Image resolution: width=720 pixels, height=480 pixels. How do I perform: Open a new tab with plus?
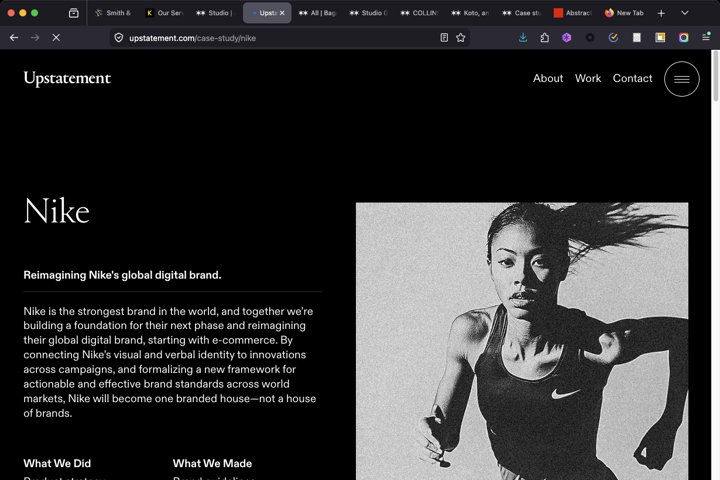coord(661,13)
